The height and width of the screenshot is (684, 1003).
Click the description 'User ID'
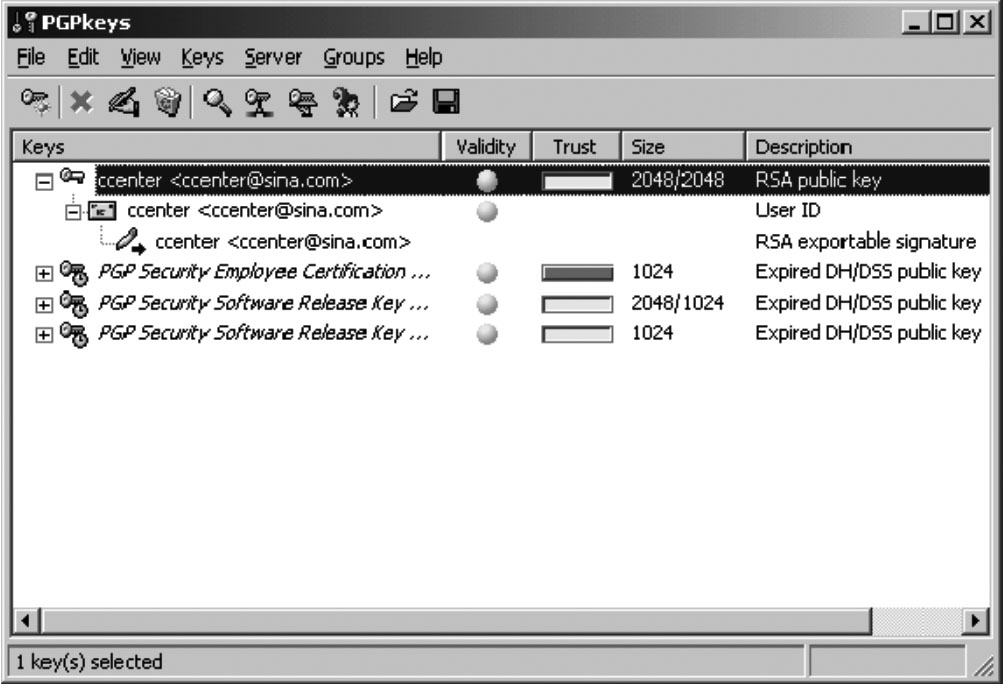787,211
